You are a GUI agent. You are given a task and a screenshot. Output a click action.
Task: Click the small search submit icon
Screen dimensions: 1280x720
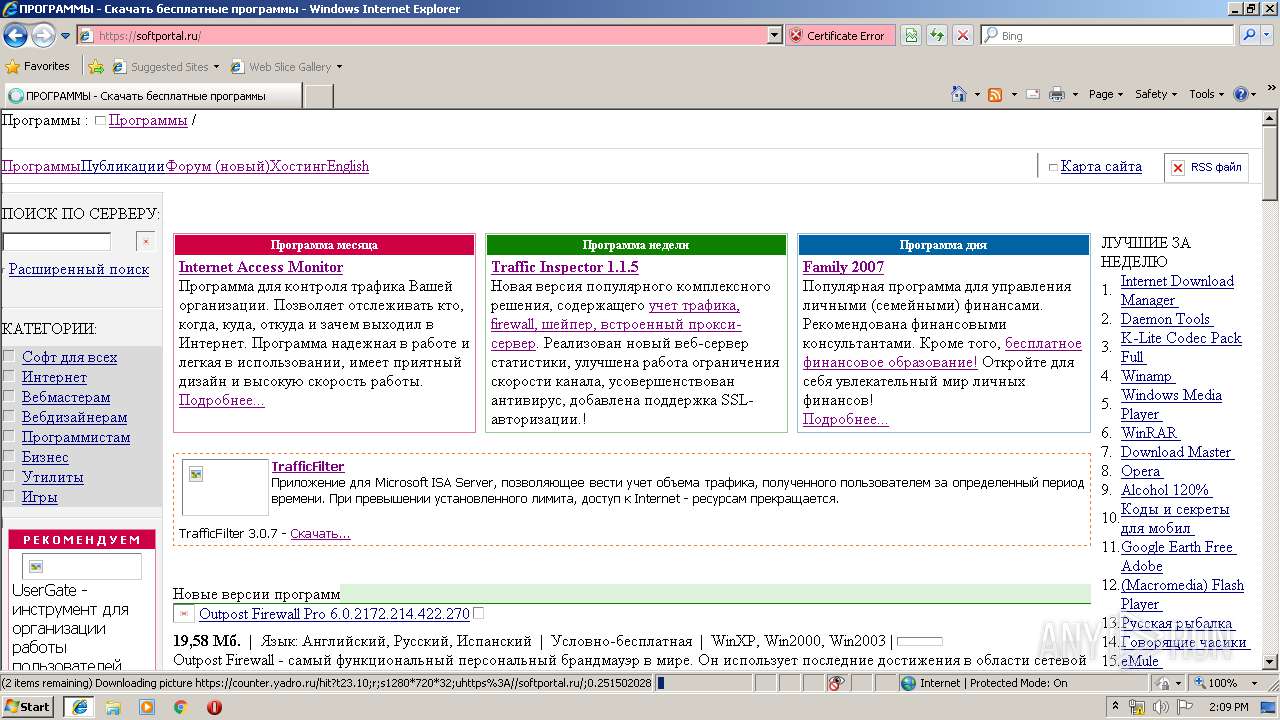[x=146, y=242]
